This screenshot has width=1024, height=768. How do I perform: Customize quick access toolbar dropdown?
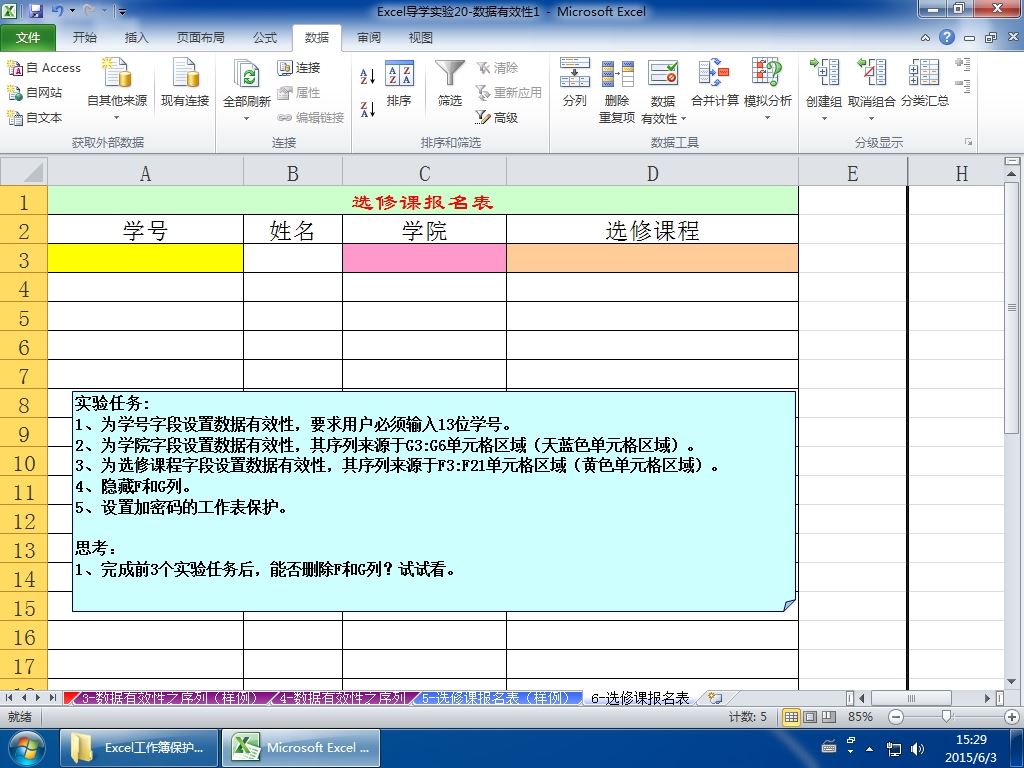click(122, 11)
